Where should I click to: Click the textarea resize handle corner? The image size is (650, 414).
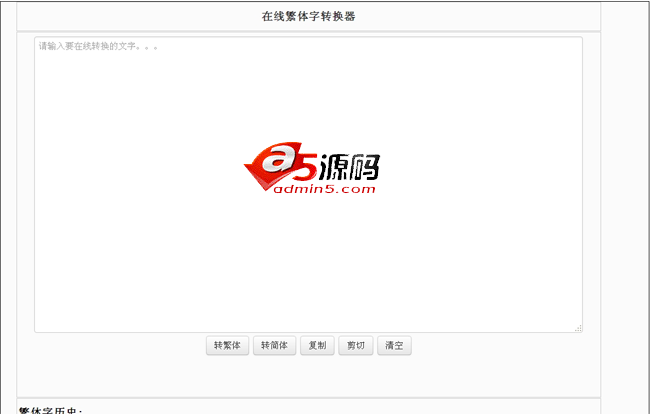(578, 328)
